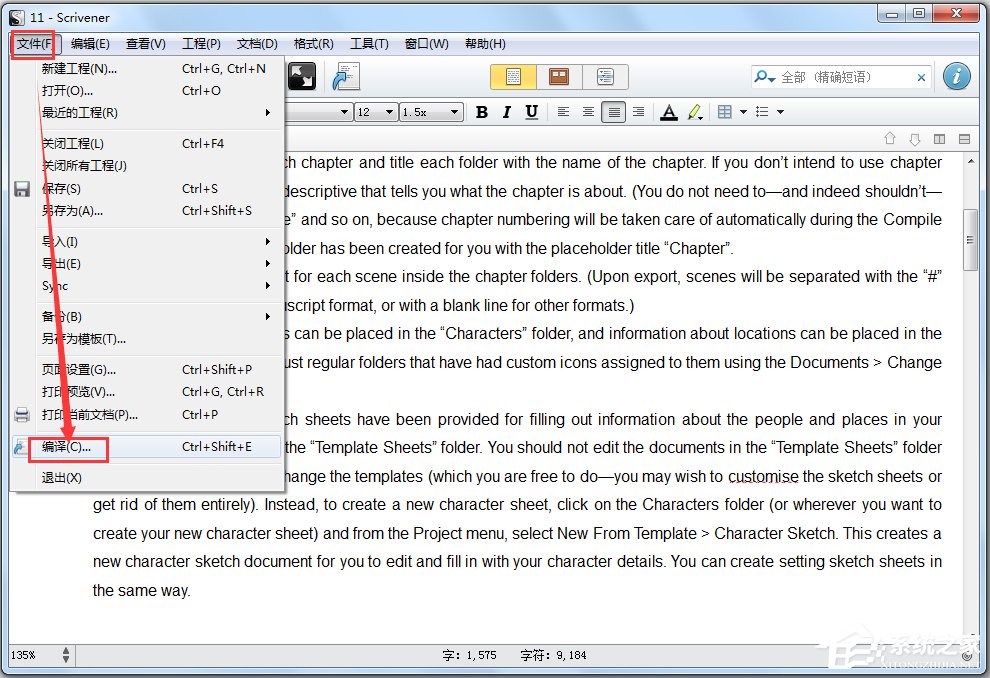990x678 pixels.
Task: Choose 打印预览(V)... menu entry
Action: pyautogui.click(x=146, y=391)
